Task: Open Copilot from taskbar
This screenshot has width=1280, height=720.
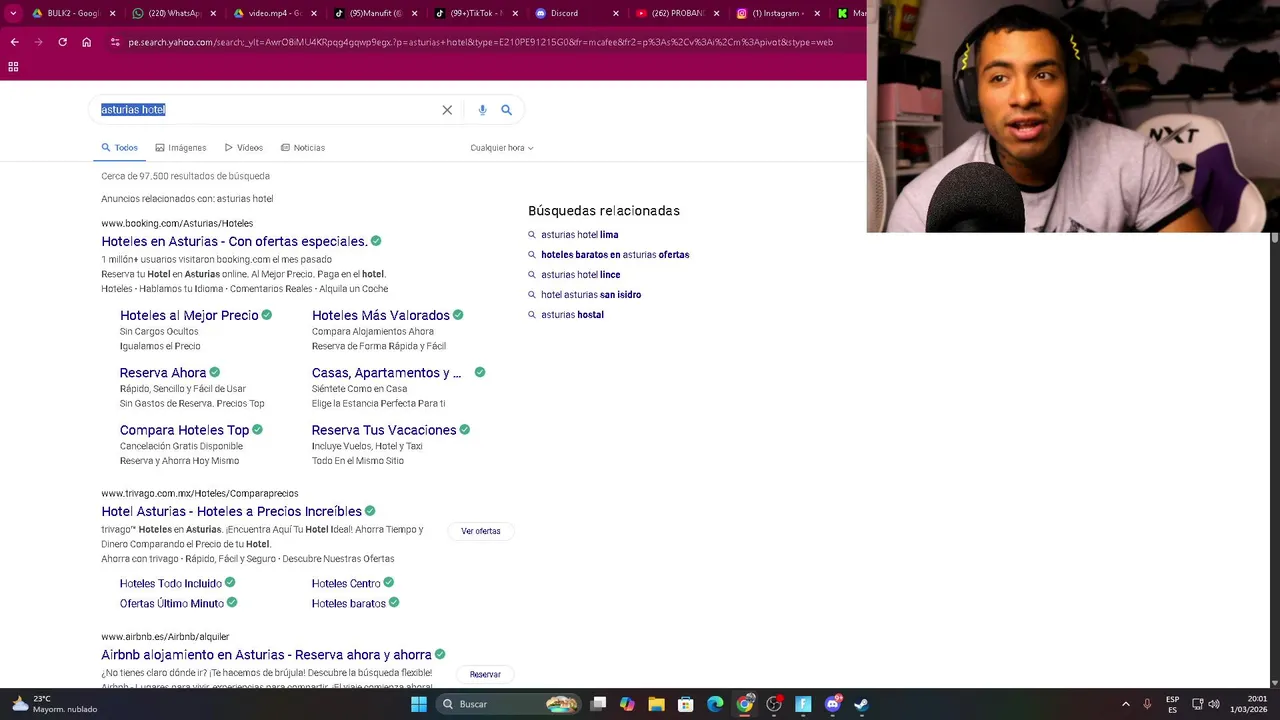Action: coord(627,704)
